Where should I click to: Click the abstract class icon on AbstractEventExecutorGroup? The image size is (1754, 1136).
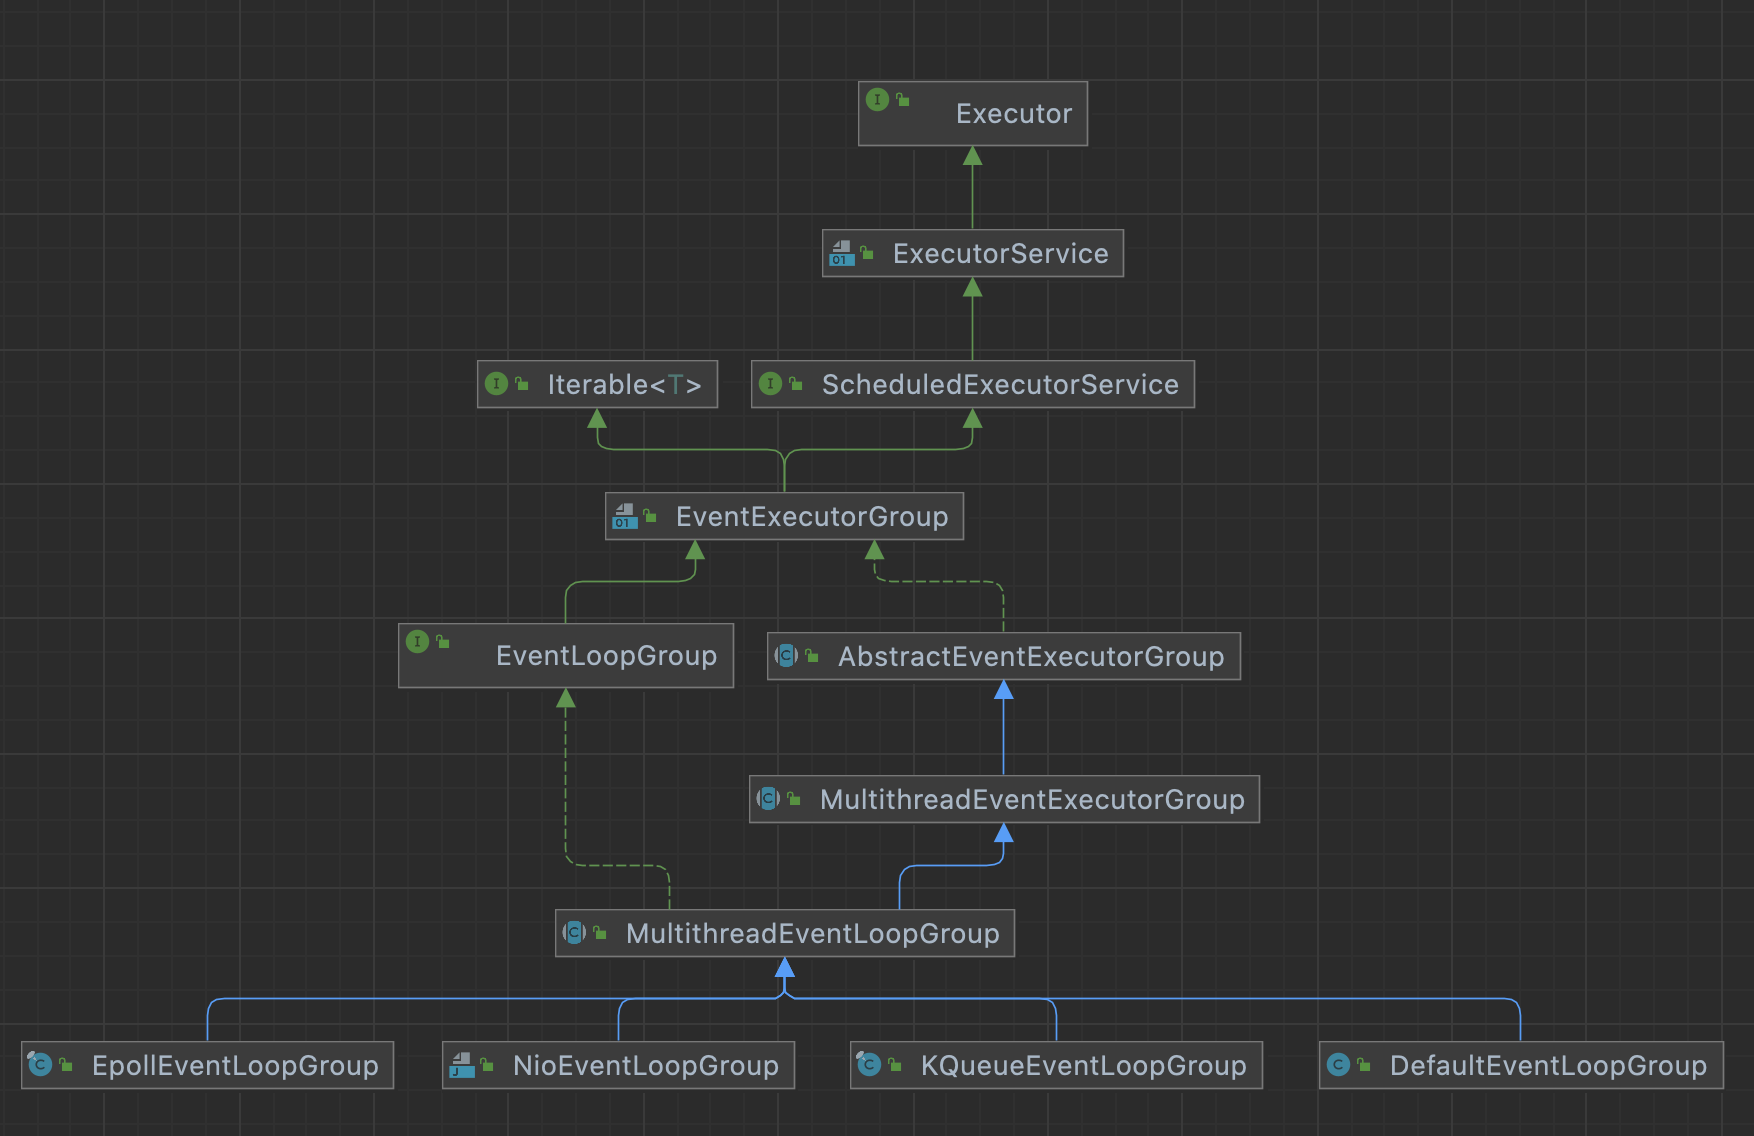pyautogui.click(x=786, y=656)
